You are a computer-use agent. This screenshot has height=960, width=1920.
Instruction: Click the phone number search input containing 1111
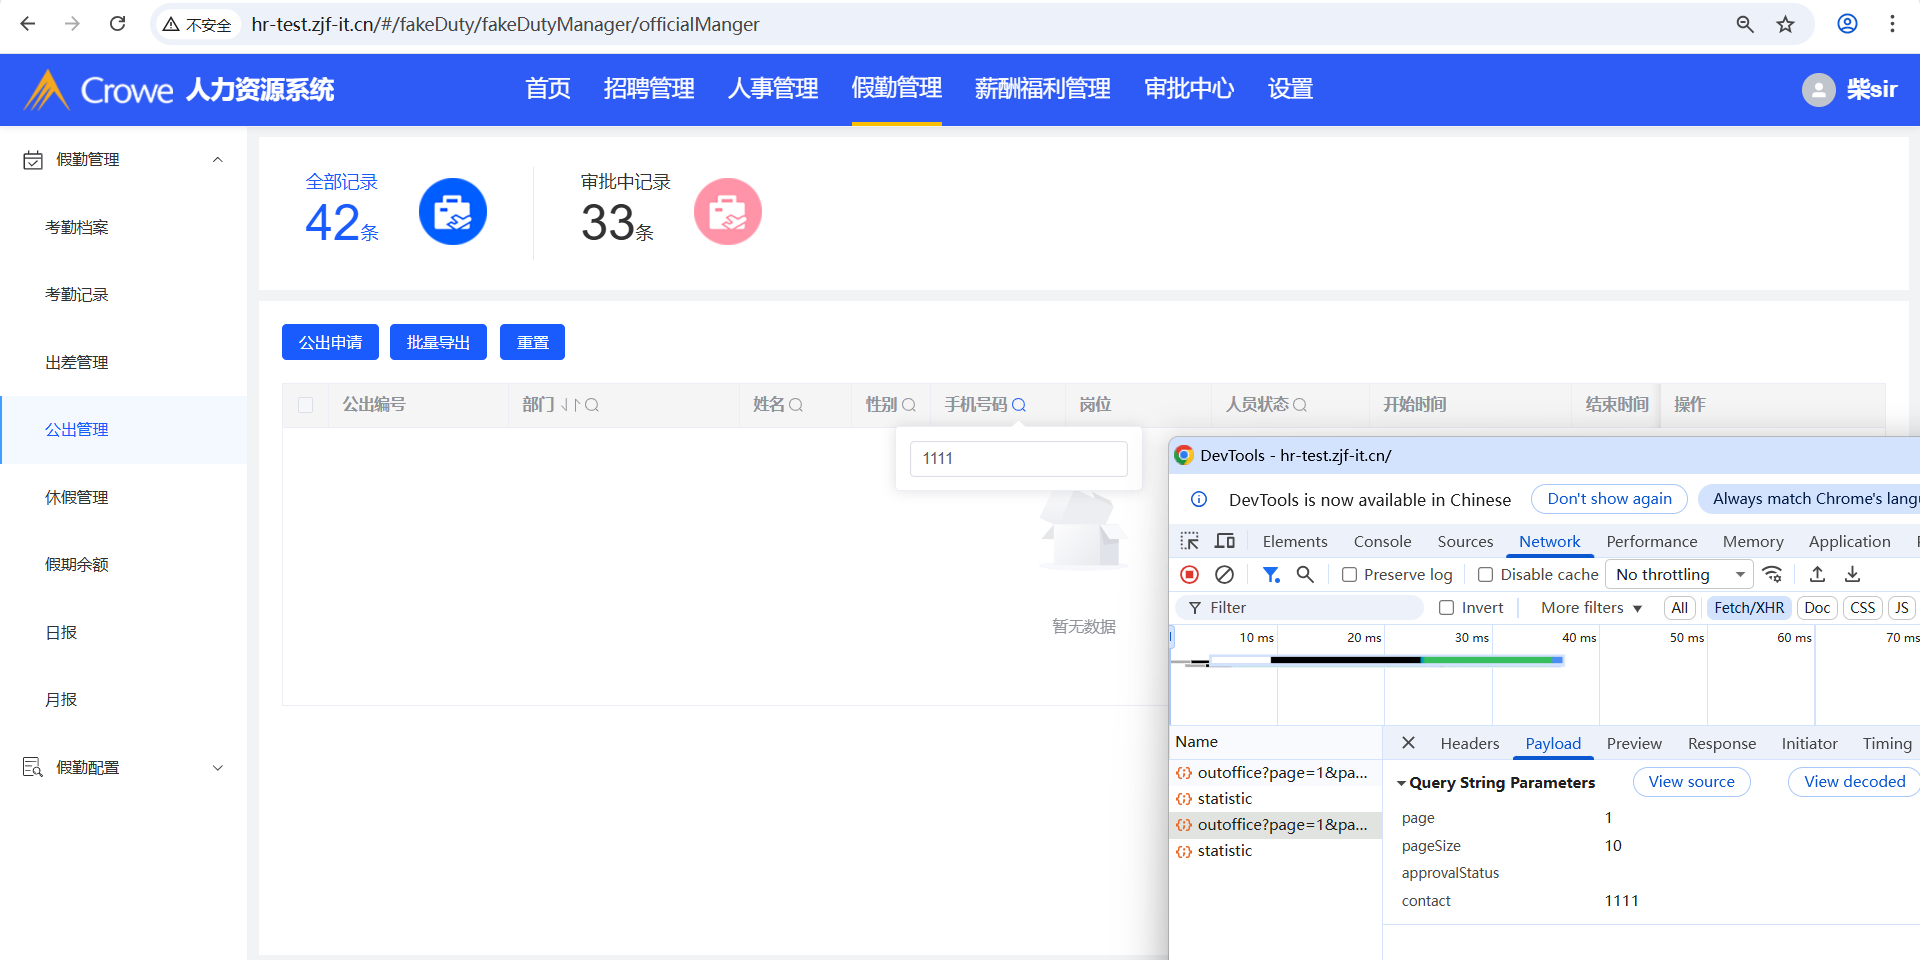(x=1019, y=458)
